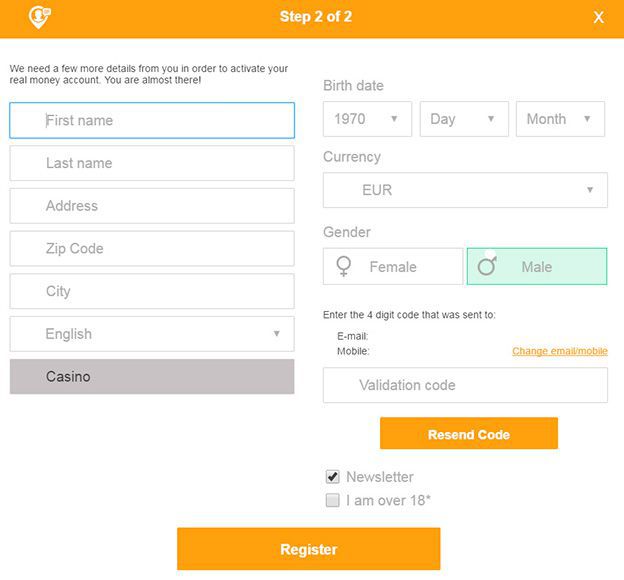Open the birth Month dropdown
624x580 pixels.
(x=560, y=119)
